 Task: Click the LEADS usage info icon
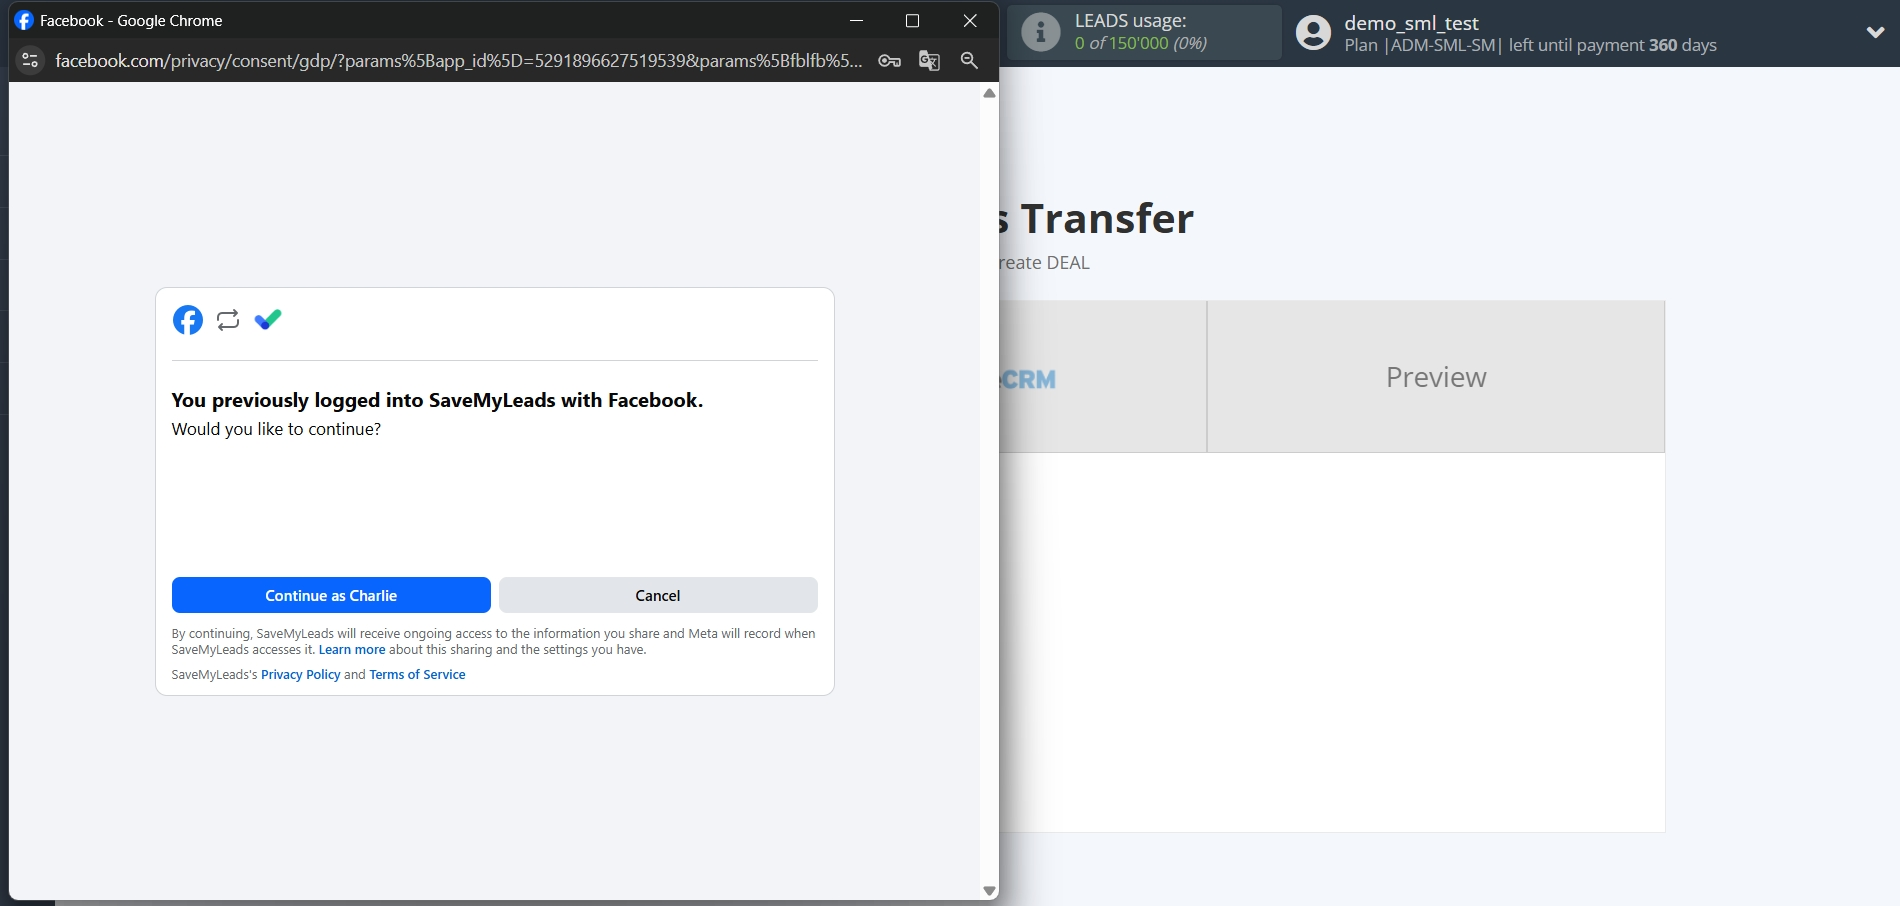(1041, 33)
